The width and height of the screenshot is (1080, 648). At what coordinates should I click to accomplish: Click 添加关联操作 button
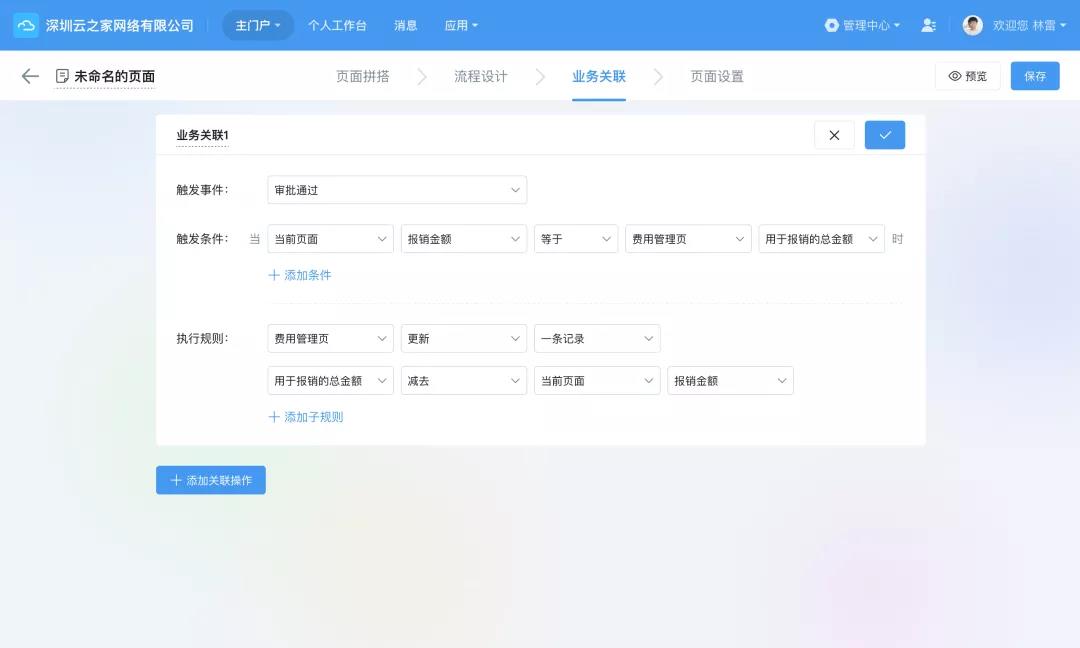pos(211,480)
